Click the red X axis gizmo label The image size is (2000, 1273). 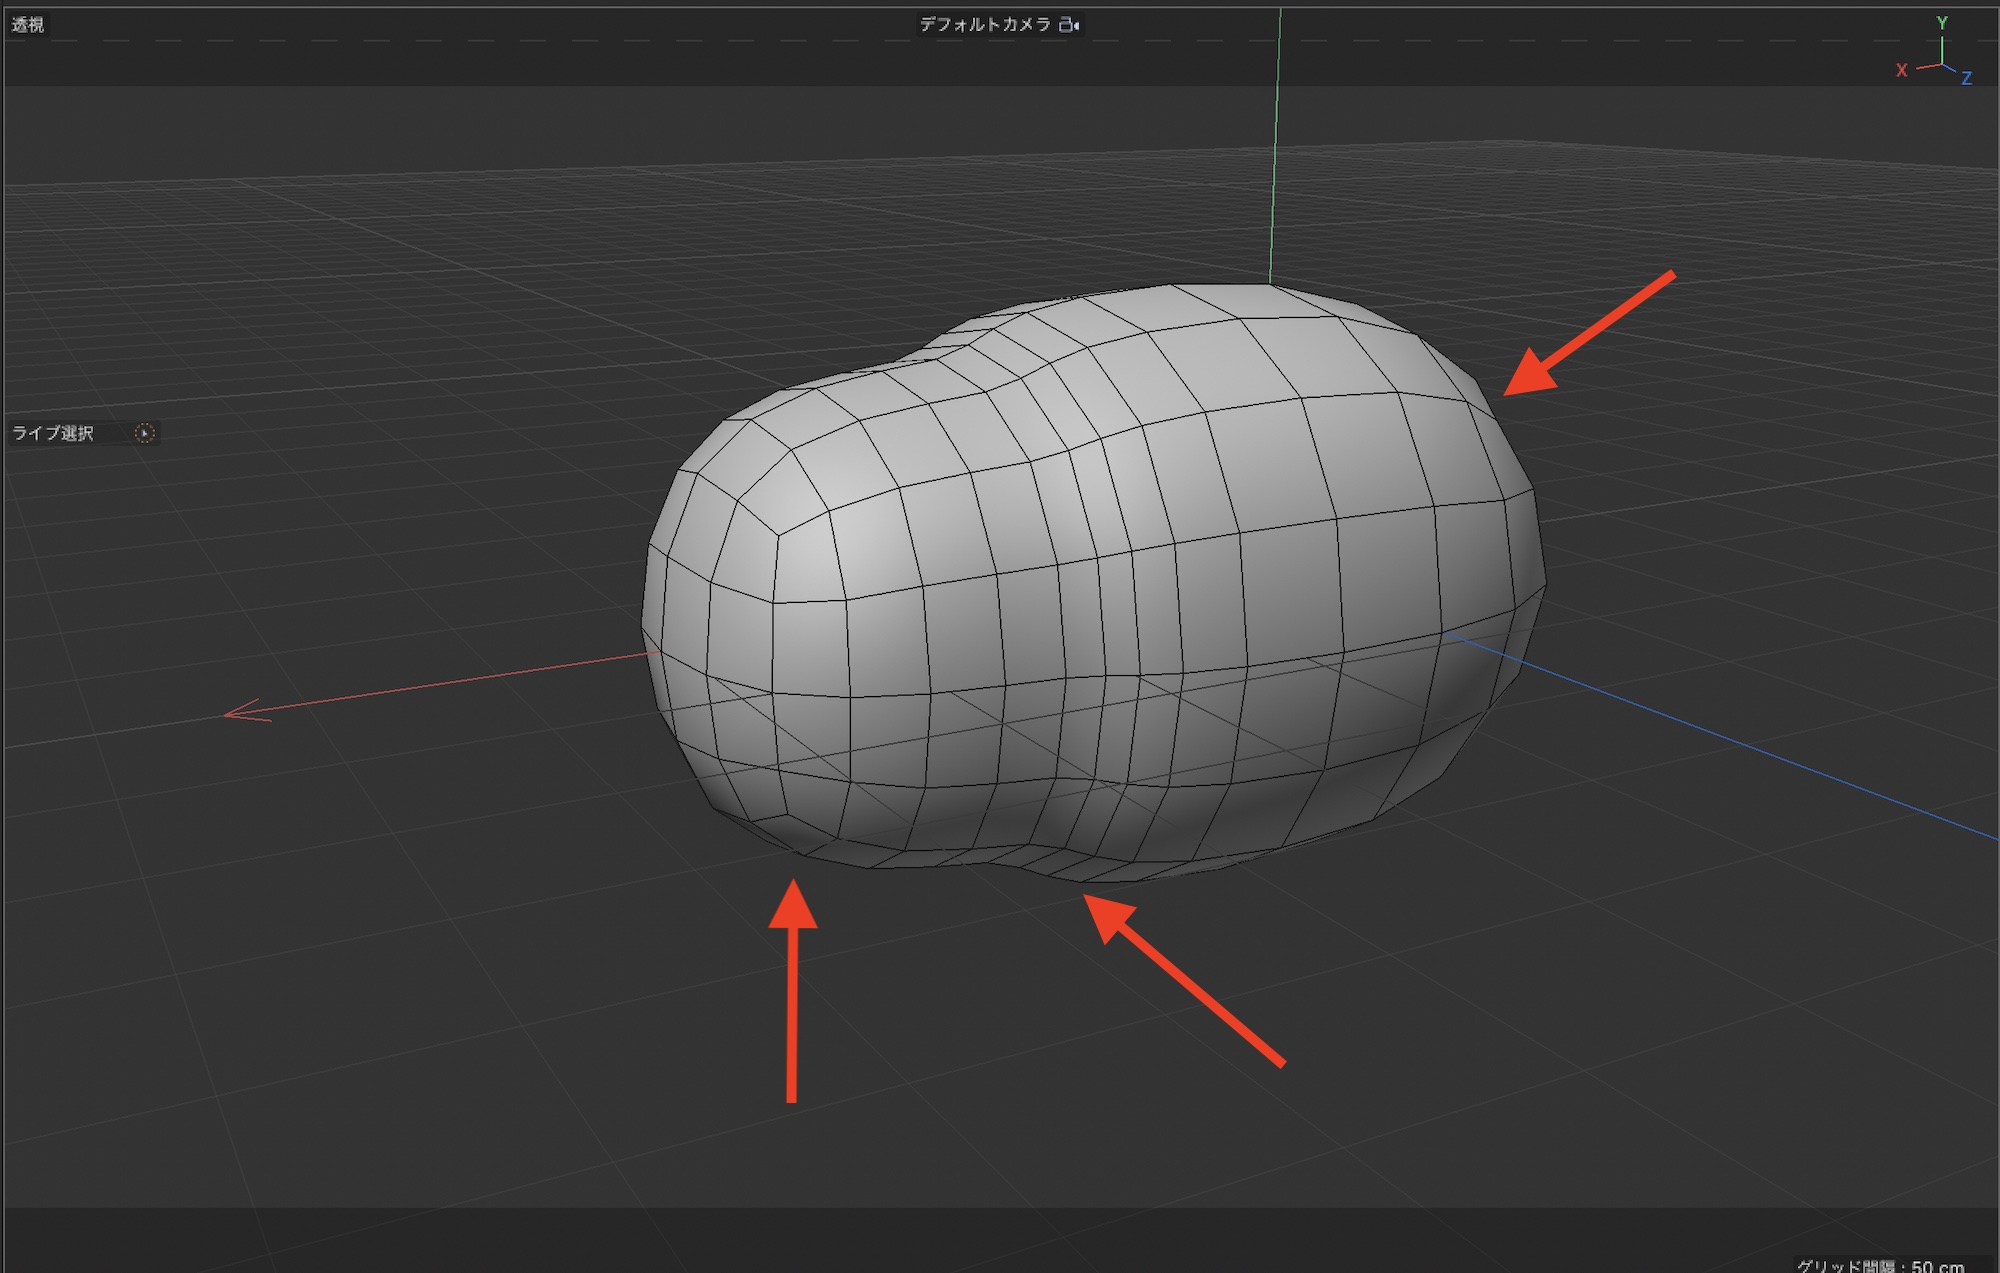click(x=1901, y=70)
